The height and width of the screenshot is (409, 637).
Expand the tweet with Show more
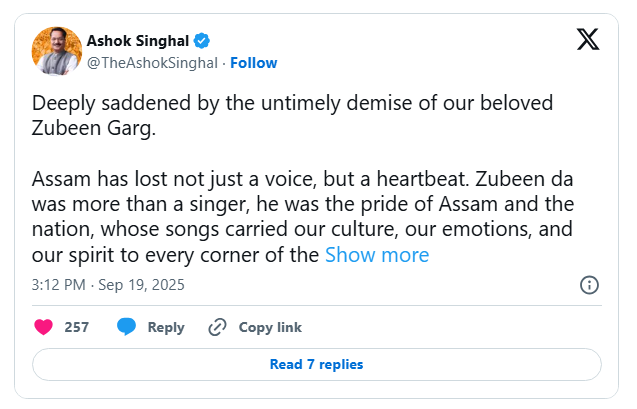pos(377,255)
